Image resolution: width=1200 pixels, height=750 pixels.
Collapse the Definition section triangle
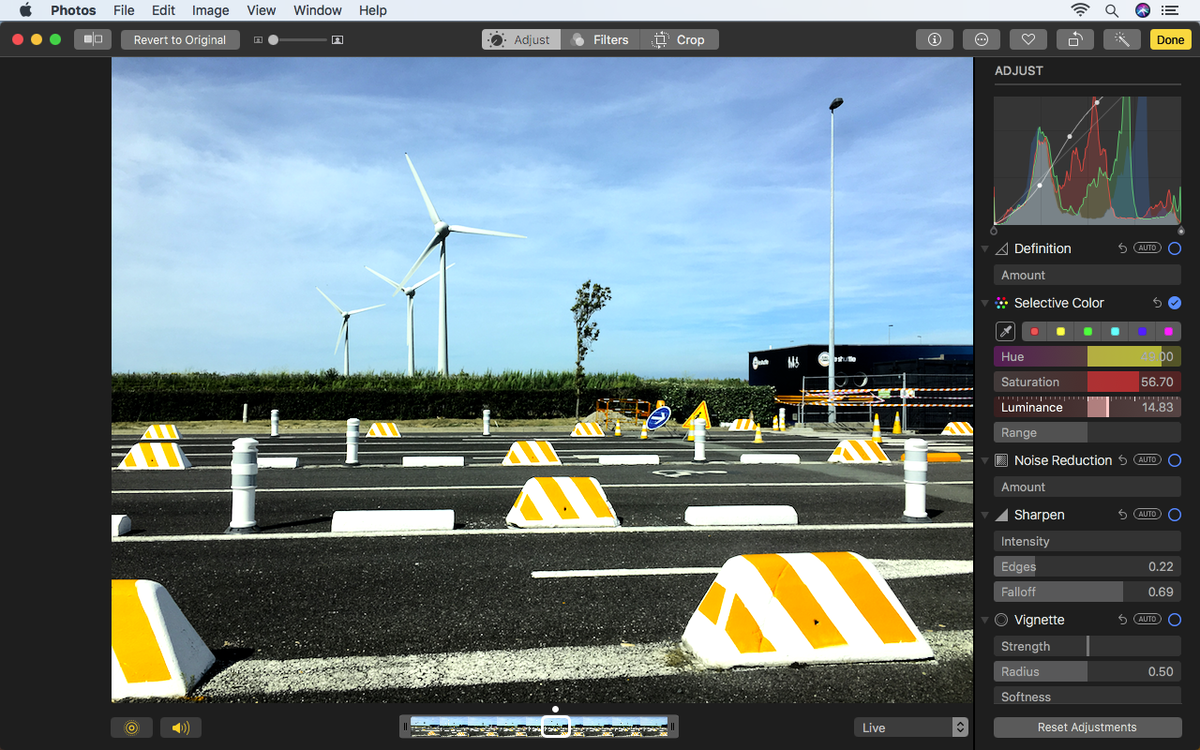point(984,248)
